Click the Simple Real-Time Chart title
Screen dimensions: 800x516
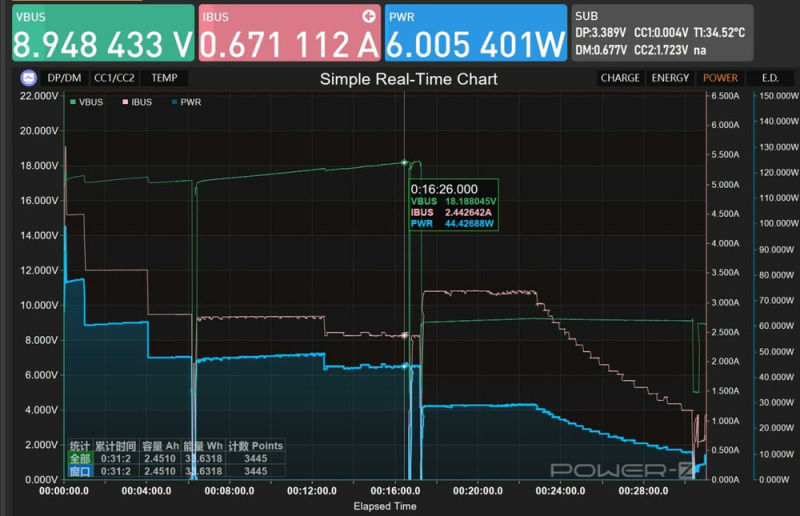pyautogui.click(x=408, y=79)
